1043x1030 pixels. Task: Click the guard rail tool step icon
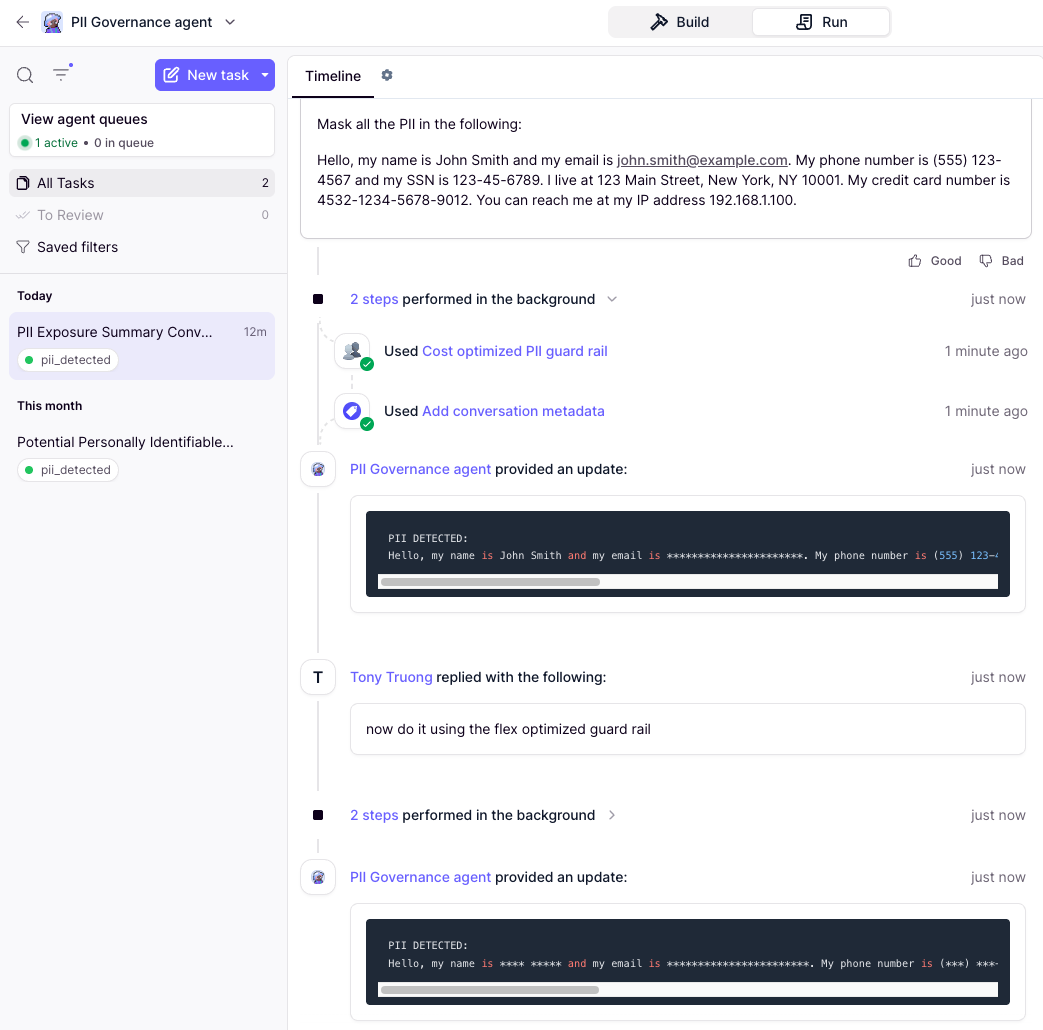click(x=353, y=351)
